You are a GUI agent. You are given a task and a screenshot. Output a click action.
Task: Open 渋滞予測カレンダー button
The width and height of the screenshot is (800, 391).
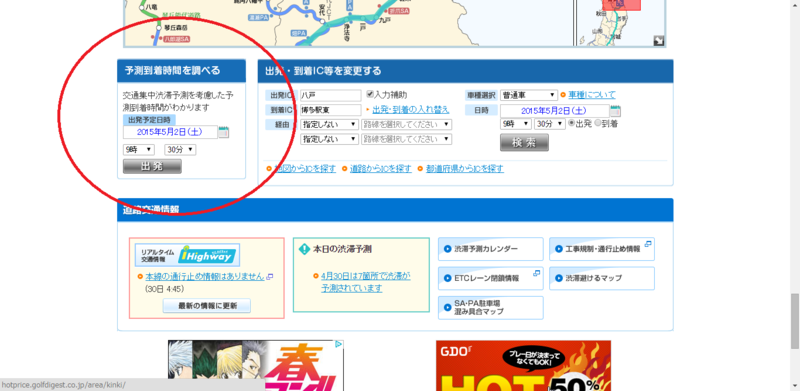pos(490,249)
